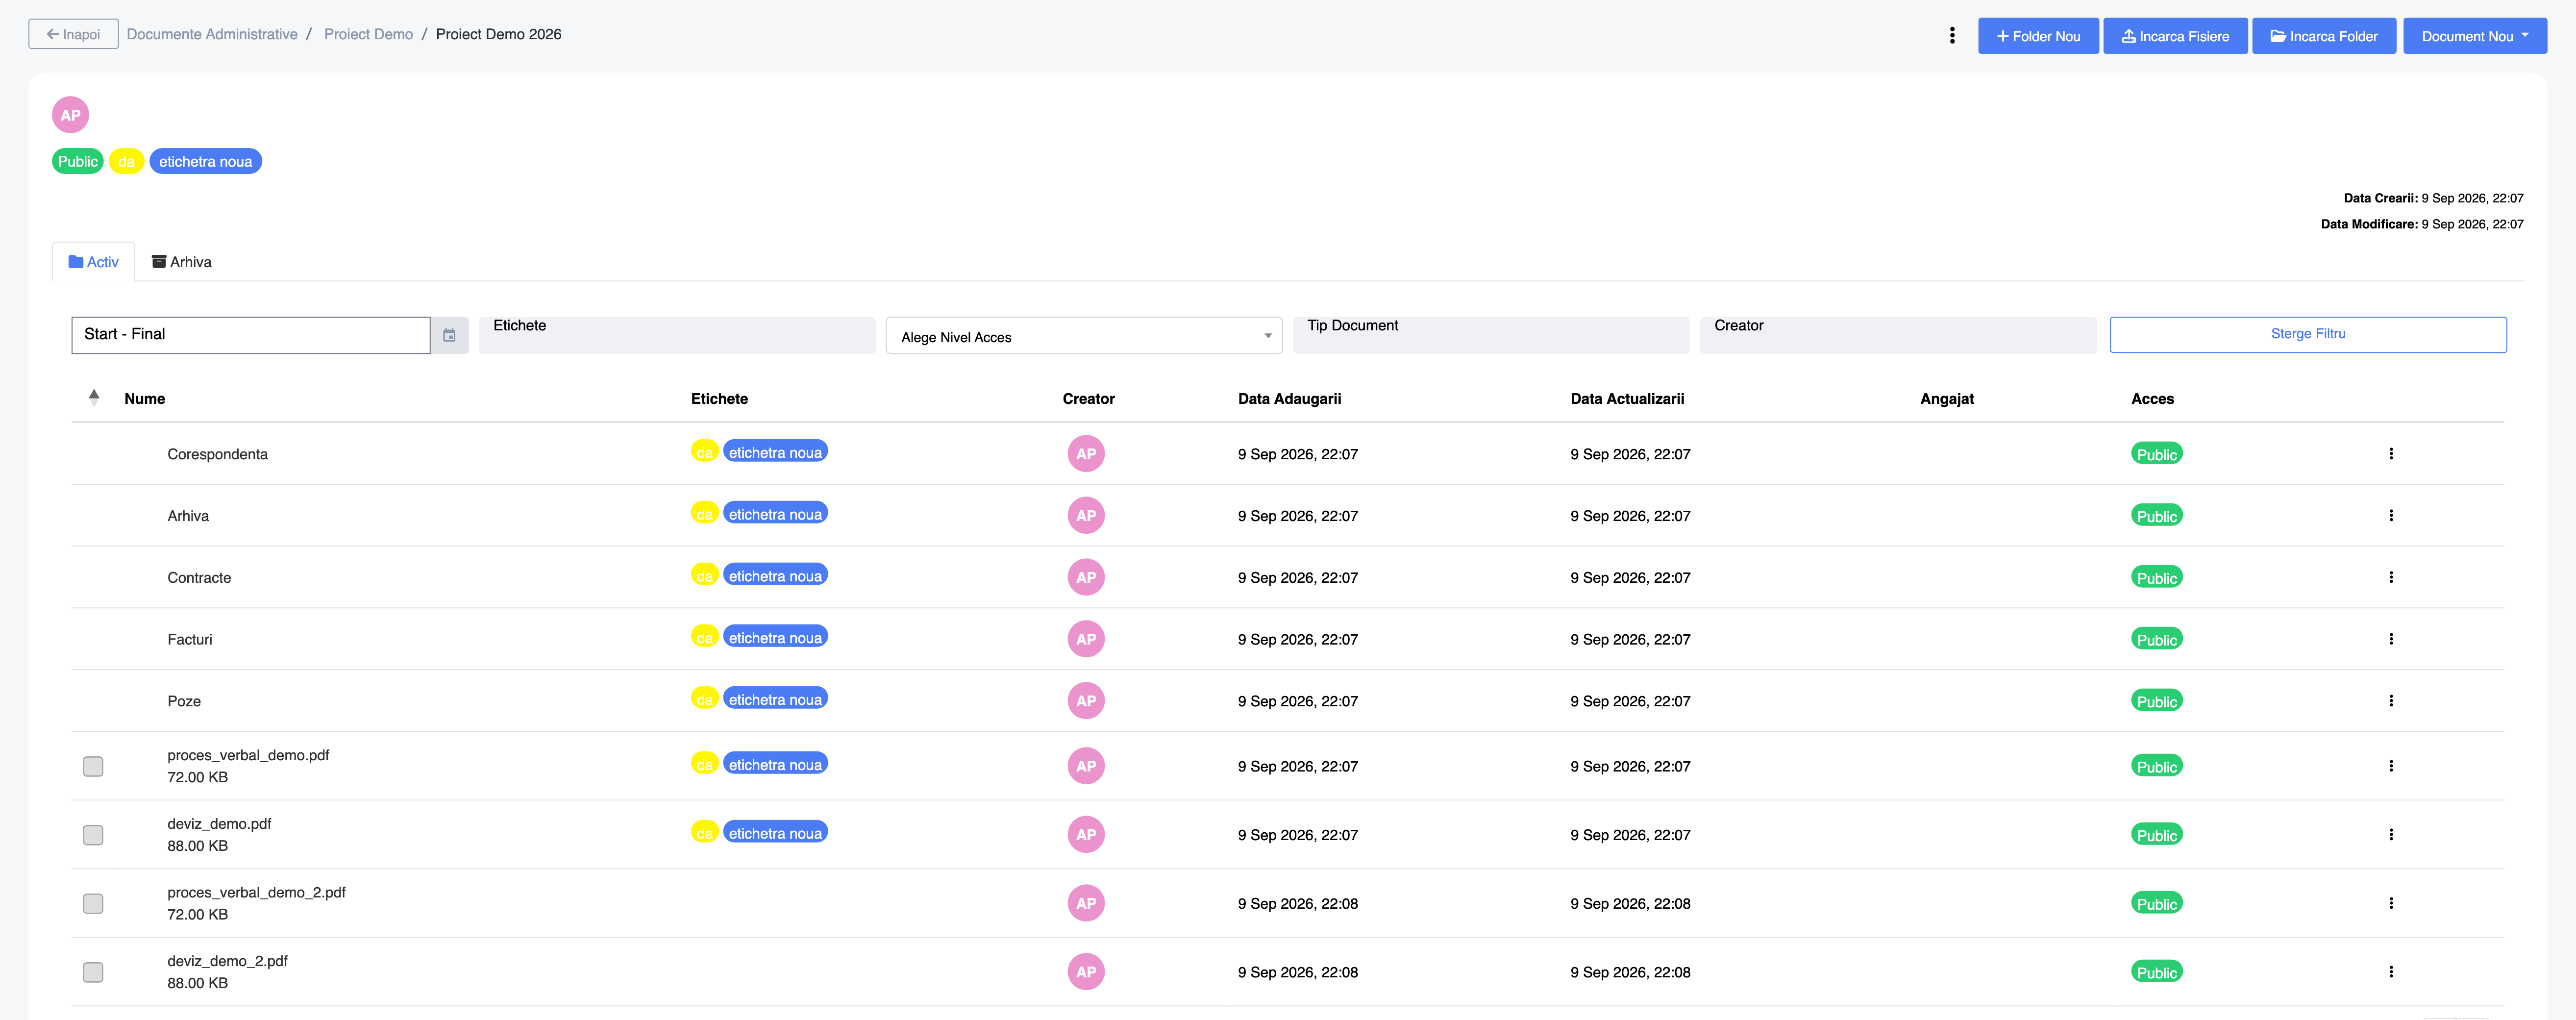Click the yellow da tag under the avatar
The image size is (2576, 1020).
click(126, 161)
